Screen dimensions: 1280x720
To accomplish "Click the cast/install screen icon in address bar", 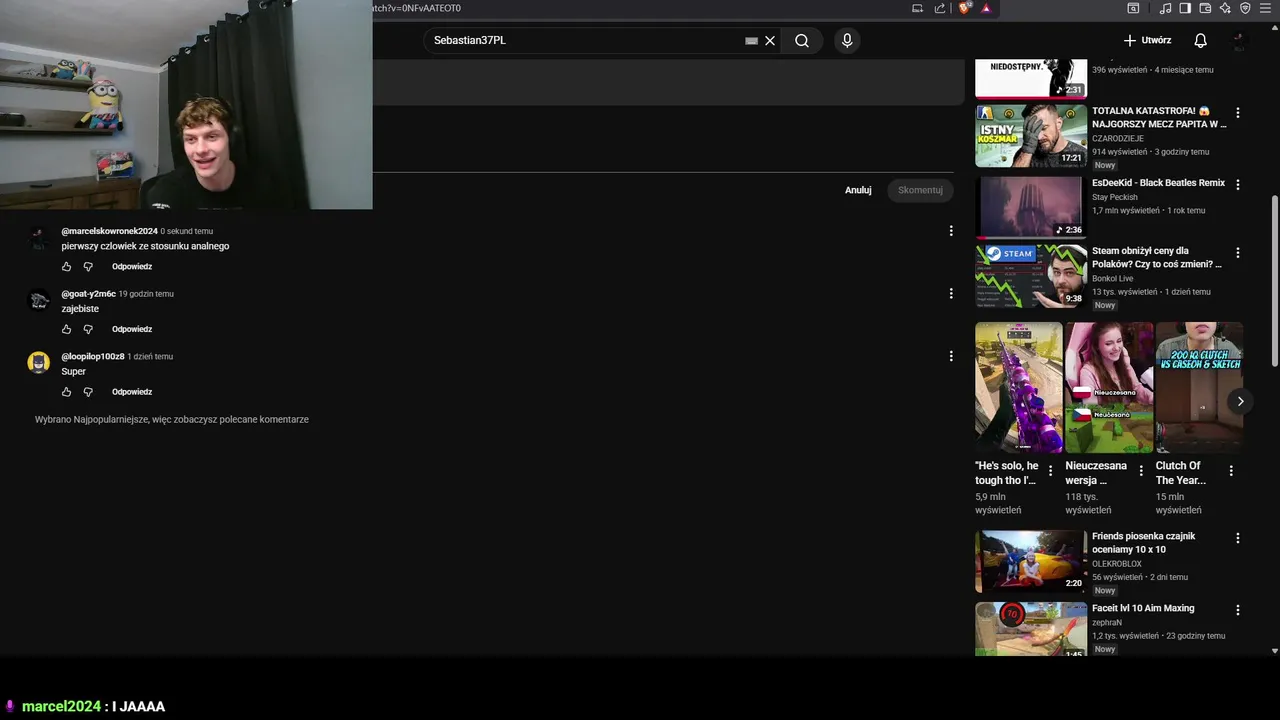I will tap(917, 8).
